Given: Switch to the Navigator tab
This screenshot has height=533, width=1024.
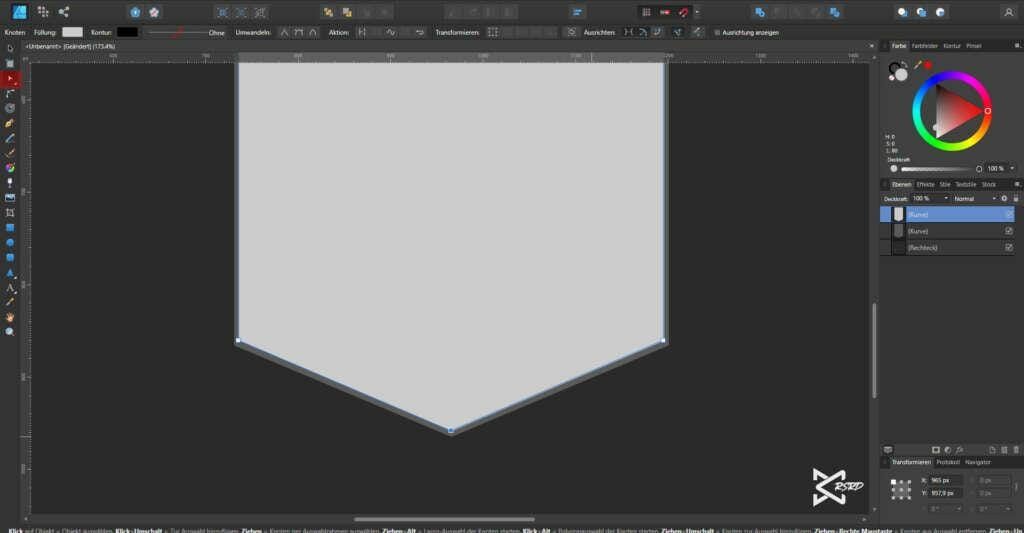Looking at the screenshot, I should coord(978,462).
